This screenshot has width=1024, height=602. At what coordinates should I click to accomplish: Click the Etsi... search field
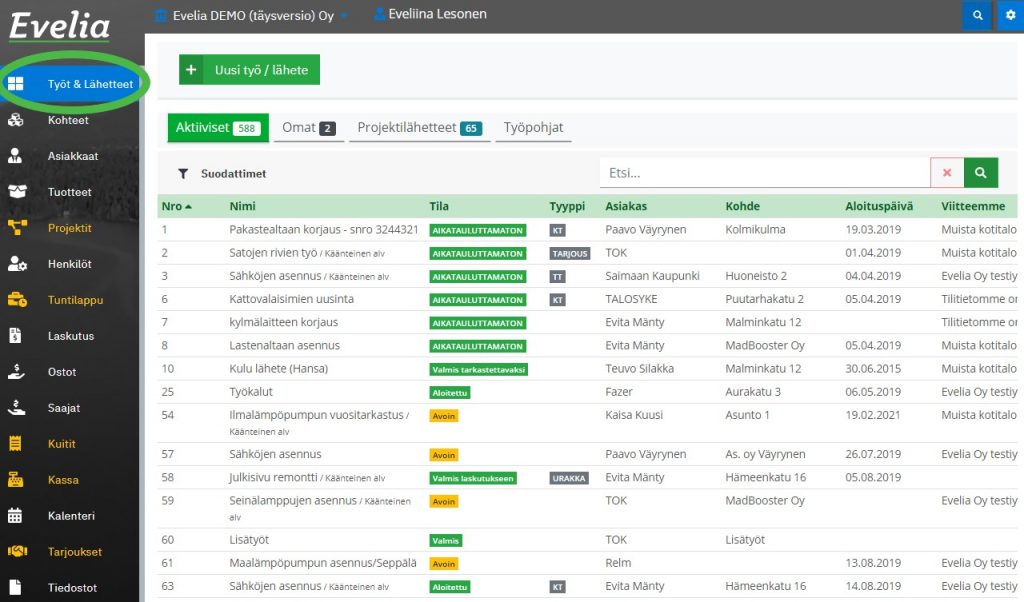click(765, 173)
